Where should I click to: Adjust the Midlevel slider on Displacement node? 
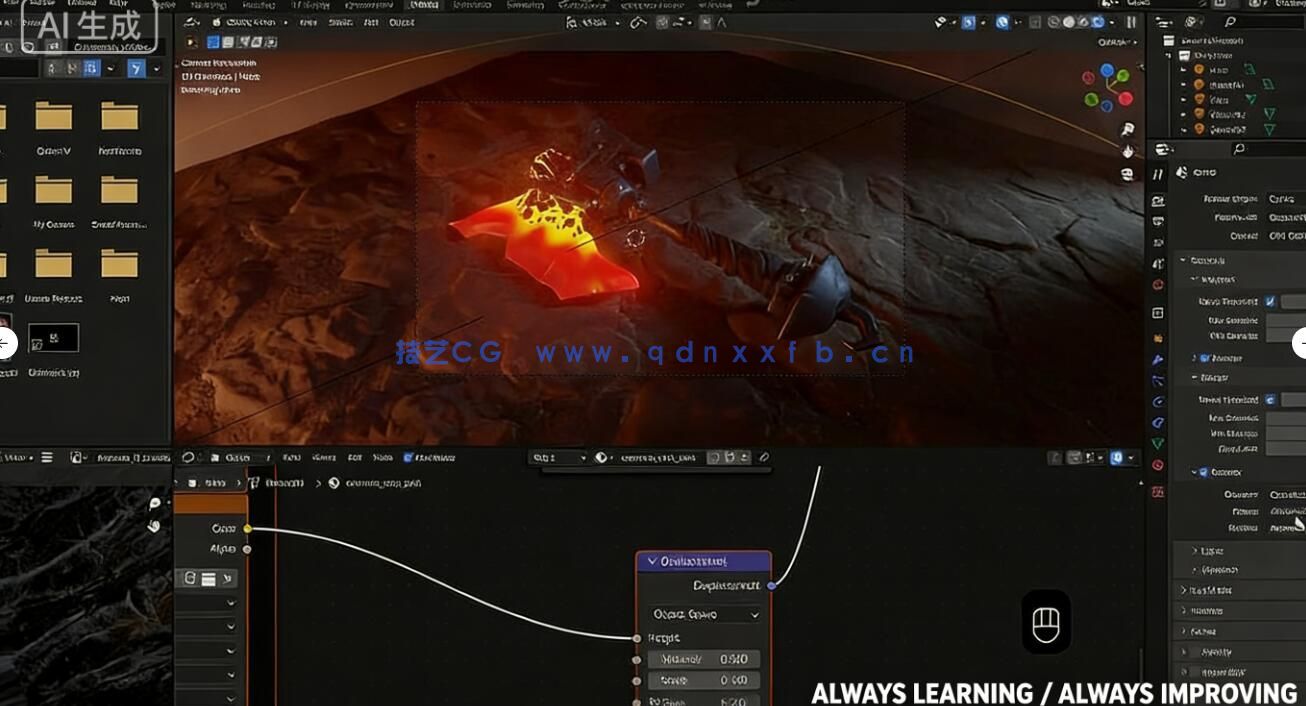(x=703, y=659)
